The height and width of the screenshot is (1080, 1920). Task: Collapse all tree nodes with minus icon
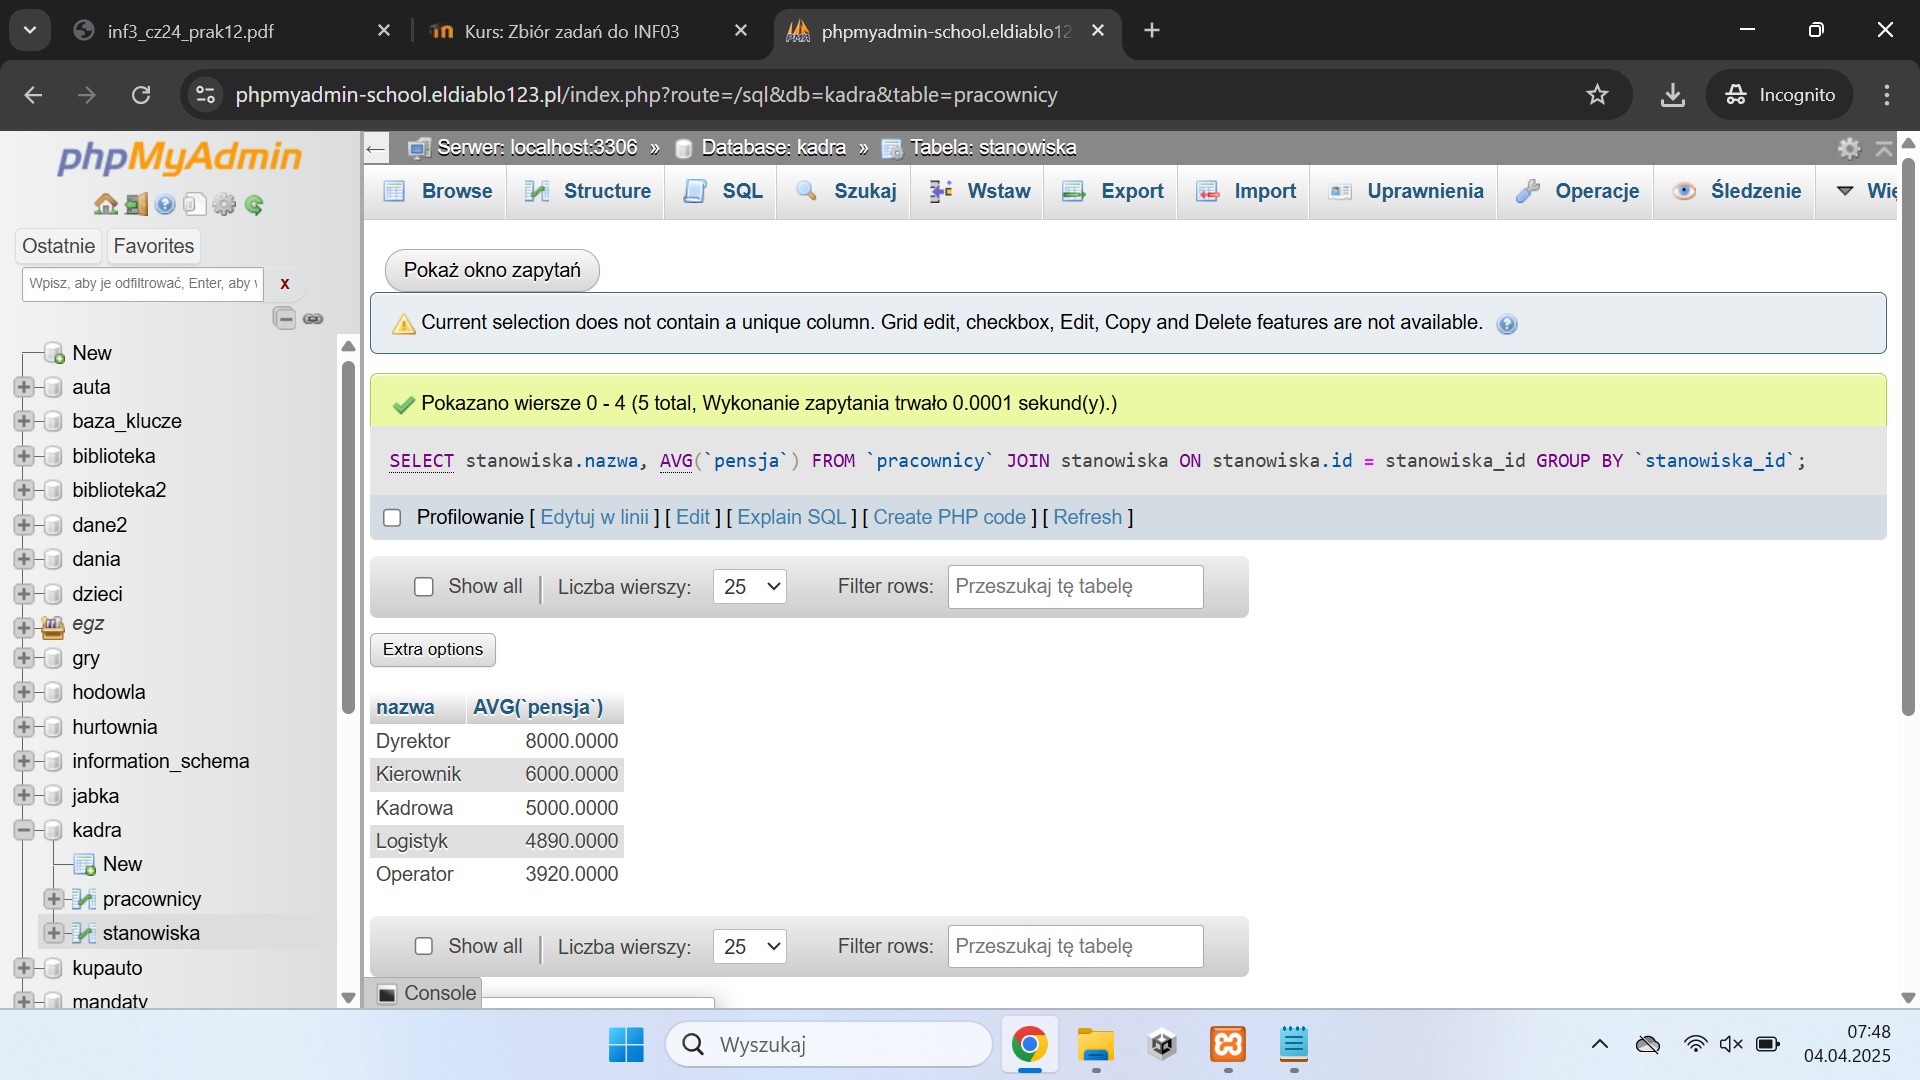coord(285,319)
